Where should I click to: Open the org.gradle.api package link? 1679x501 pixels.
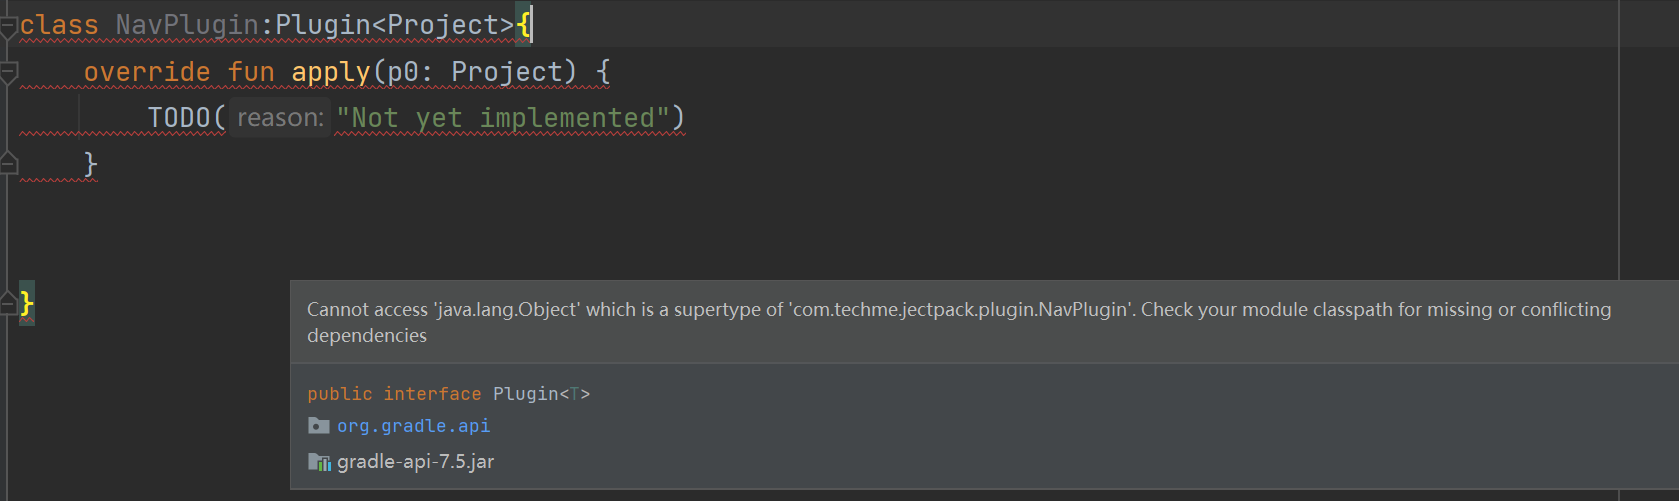coord(413,426)
